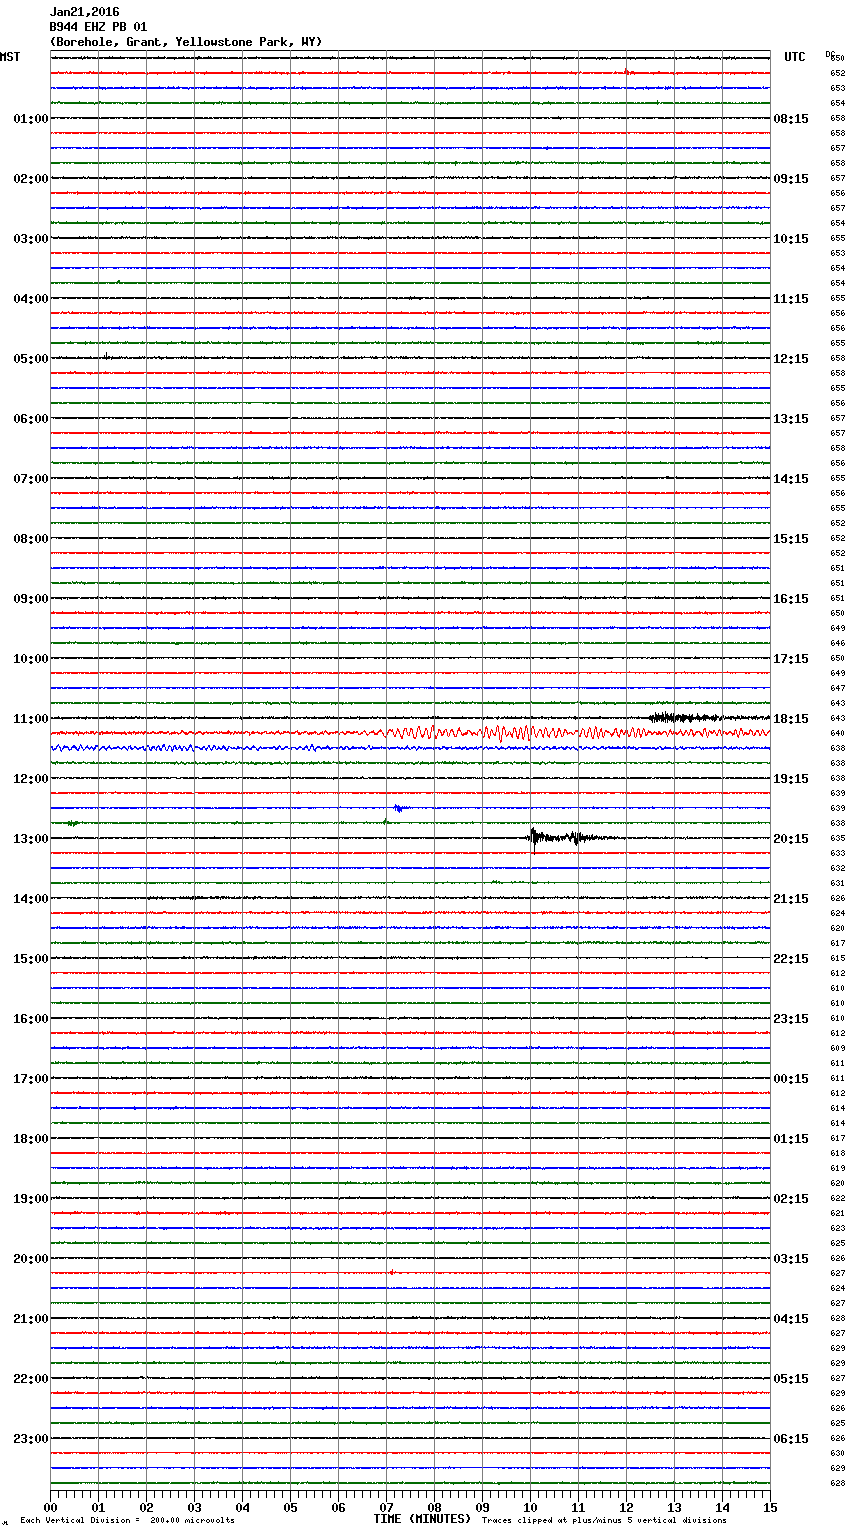Viewport: 850px width, 1534px height.
Task: Select the 01:00 MST time label
Action: pyautogui.click(x=31, y=119)
